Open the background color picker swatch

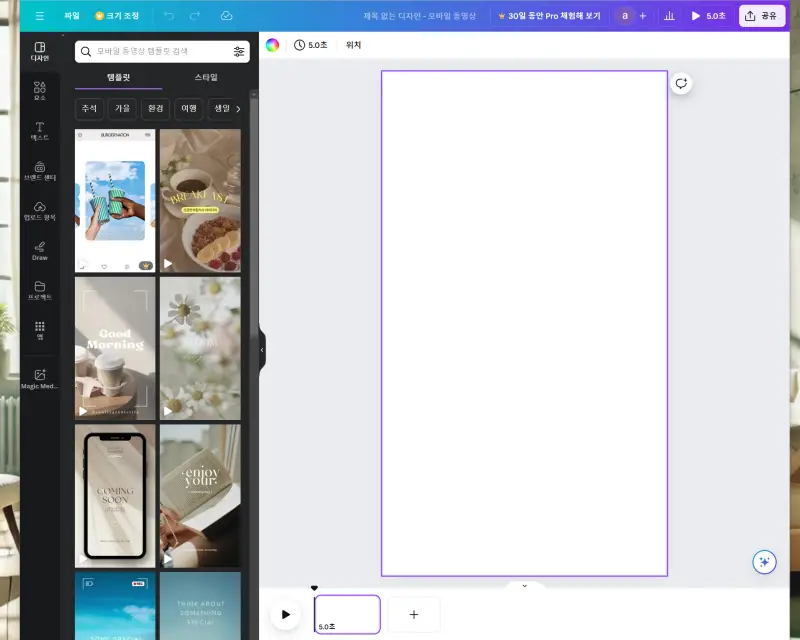coord(272,45)
